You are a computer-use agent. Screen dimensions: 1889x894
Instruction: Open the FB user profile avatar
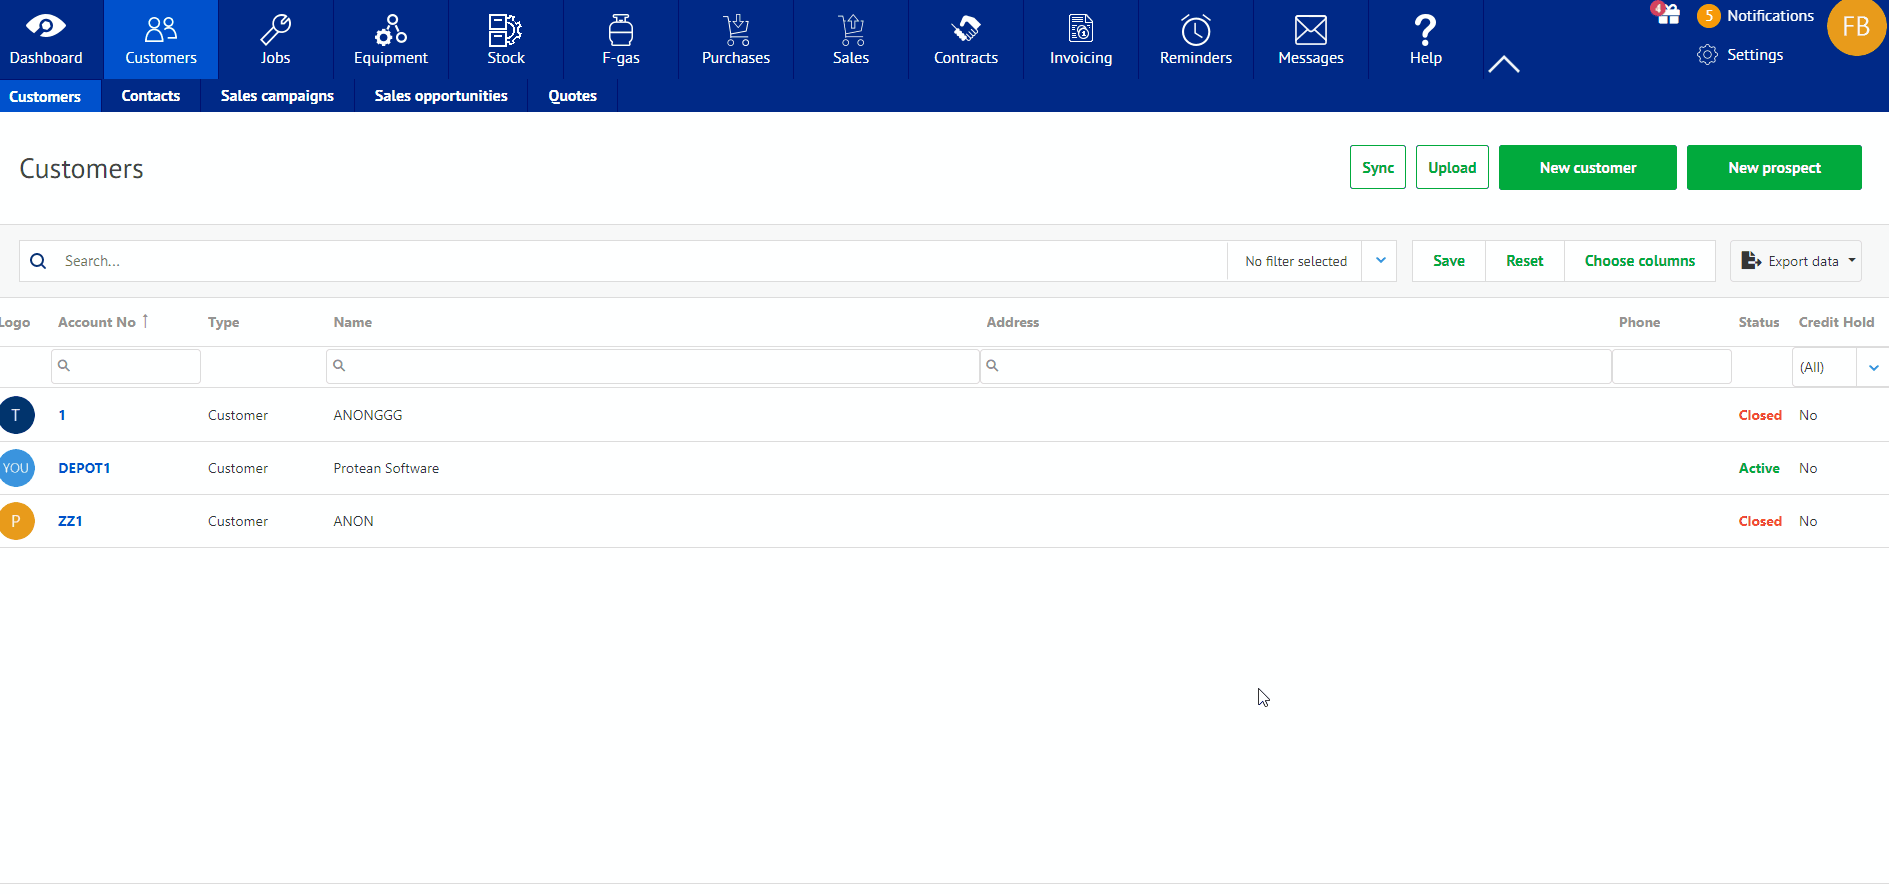1857,27
